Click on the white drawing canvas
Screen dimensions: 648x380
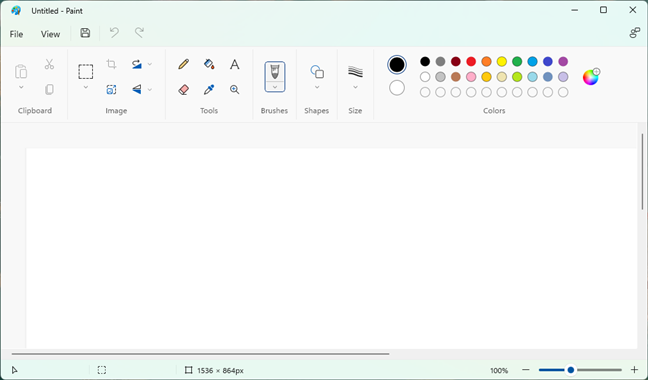(331, 248)
